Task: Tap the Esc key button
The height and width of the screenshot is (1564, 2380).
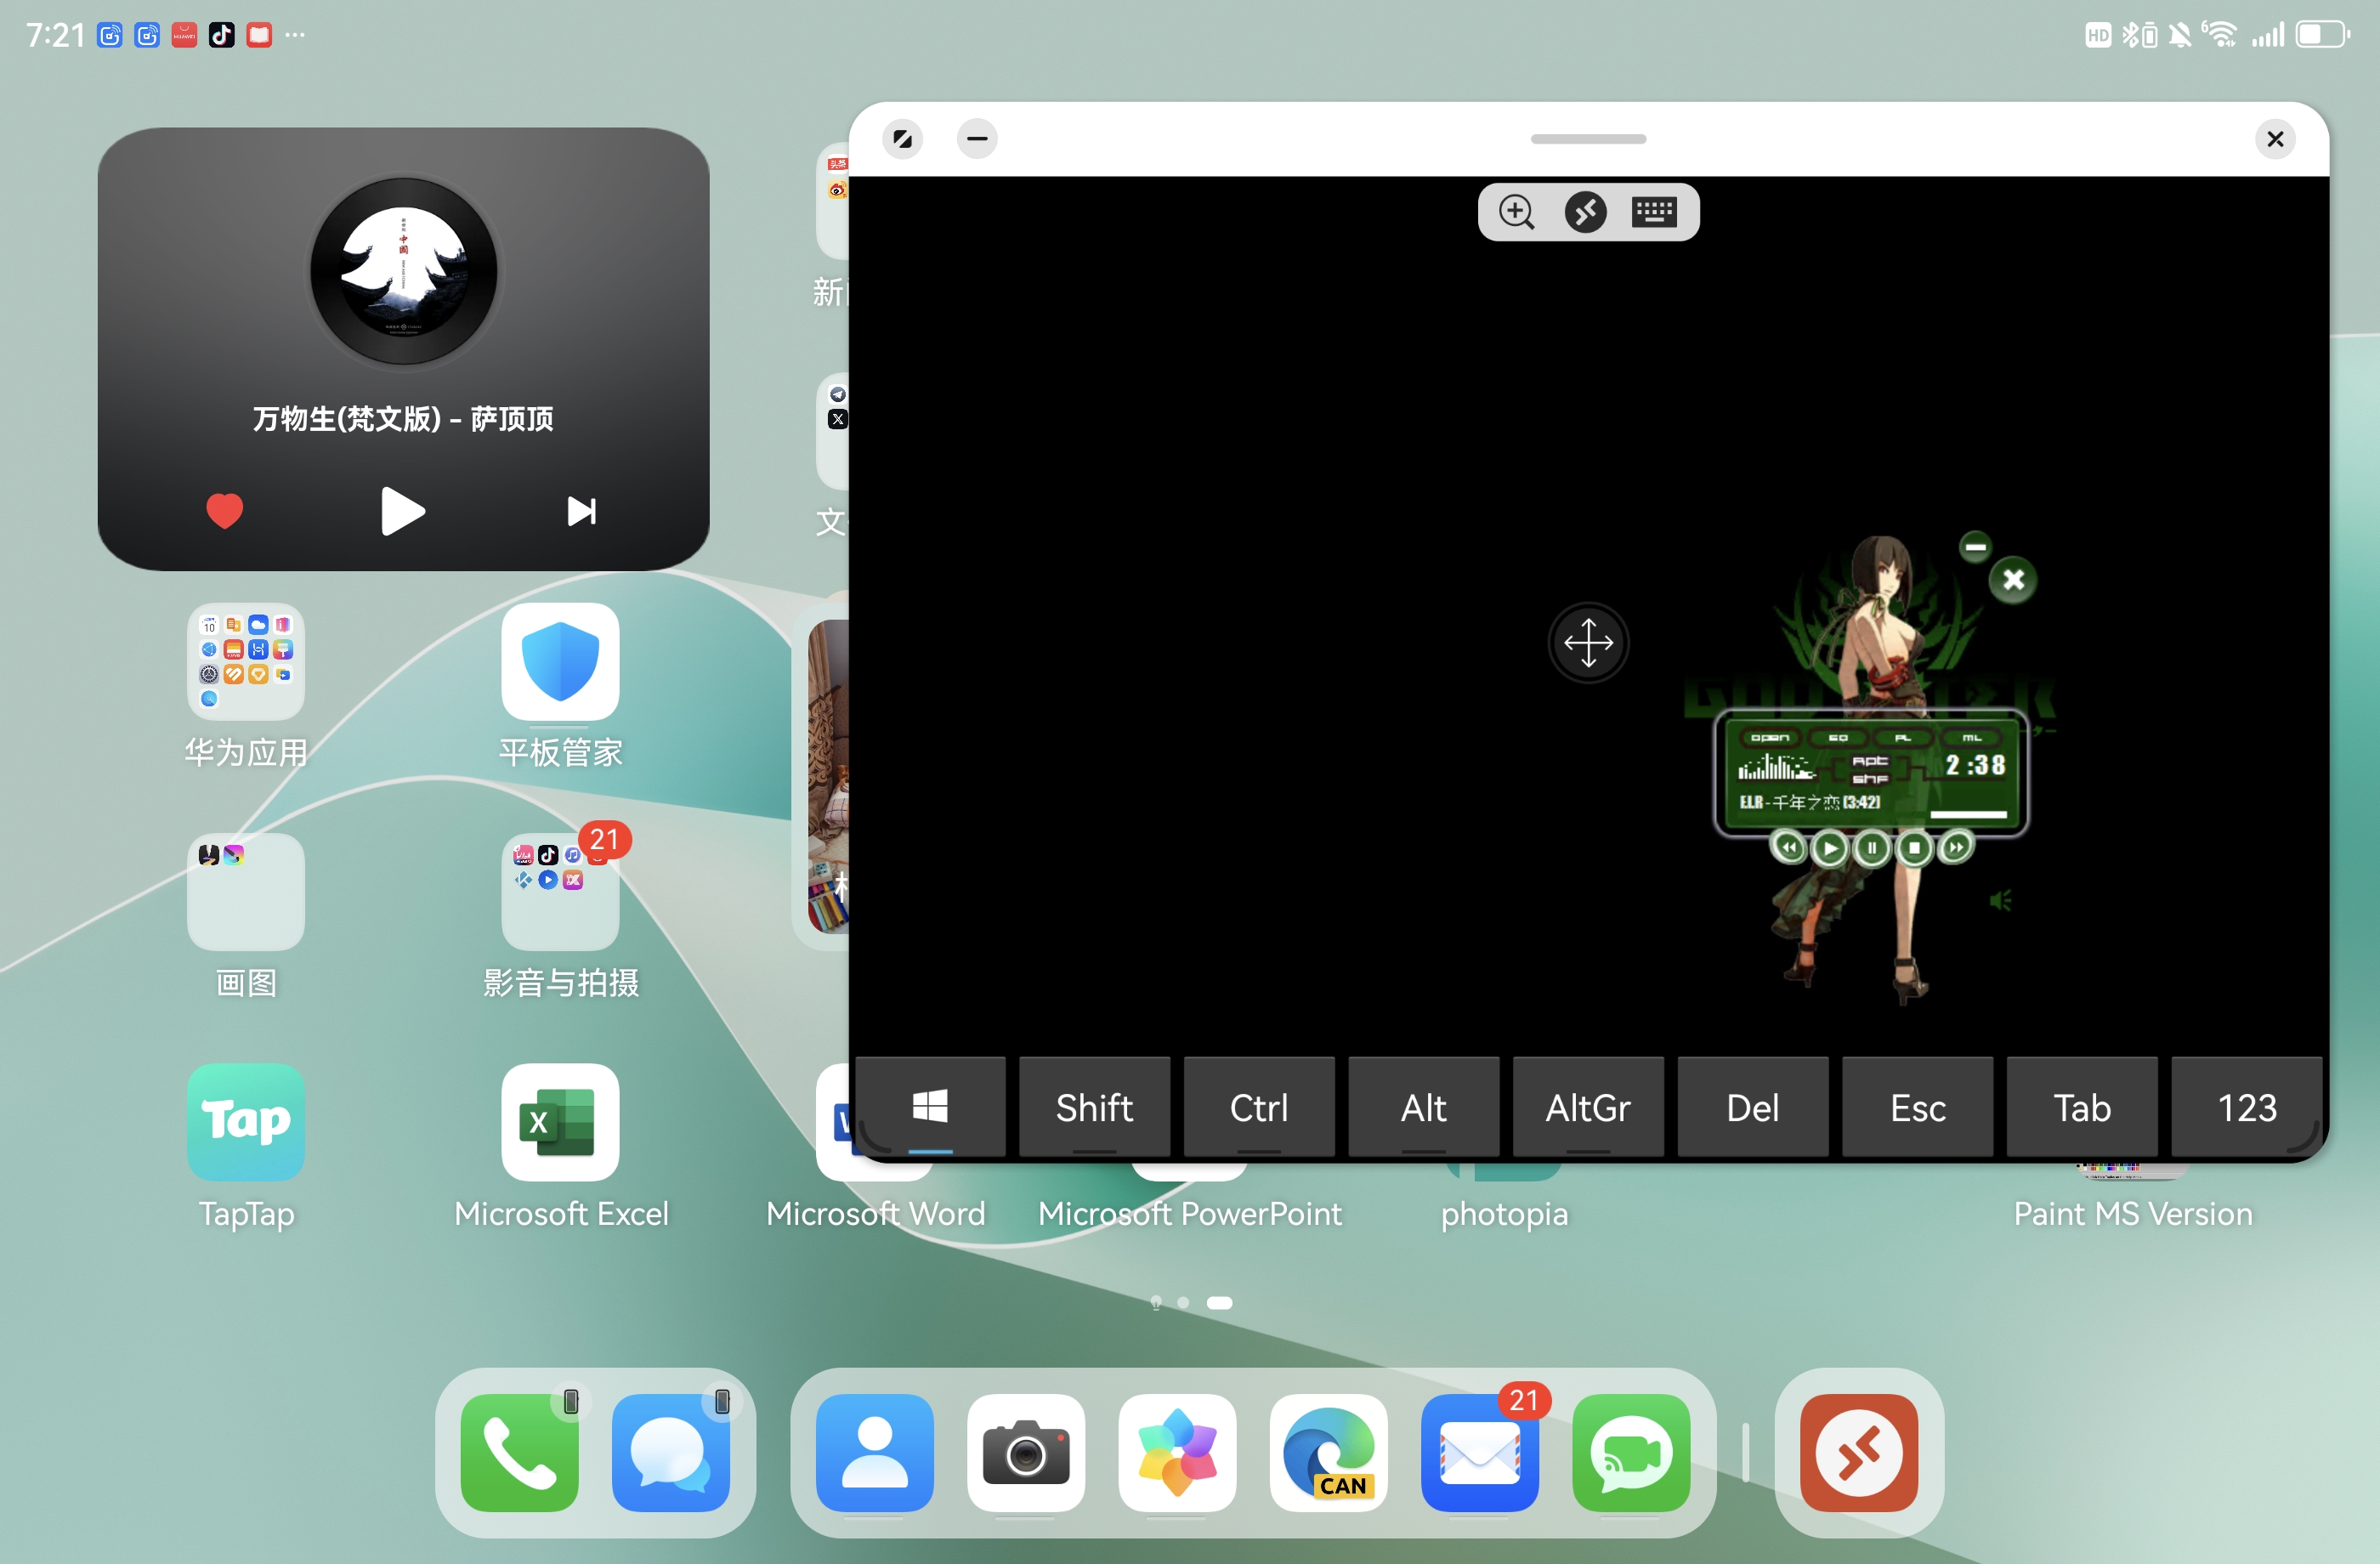Action: [1917, 1107]
